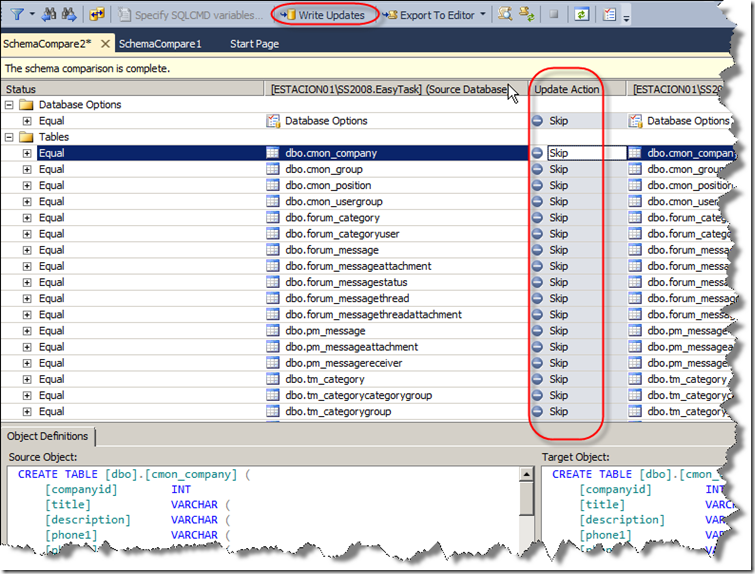Expand the dbo.cmon_company row
Screen dimensions: 755x574
27,153
